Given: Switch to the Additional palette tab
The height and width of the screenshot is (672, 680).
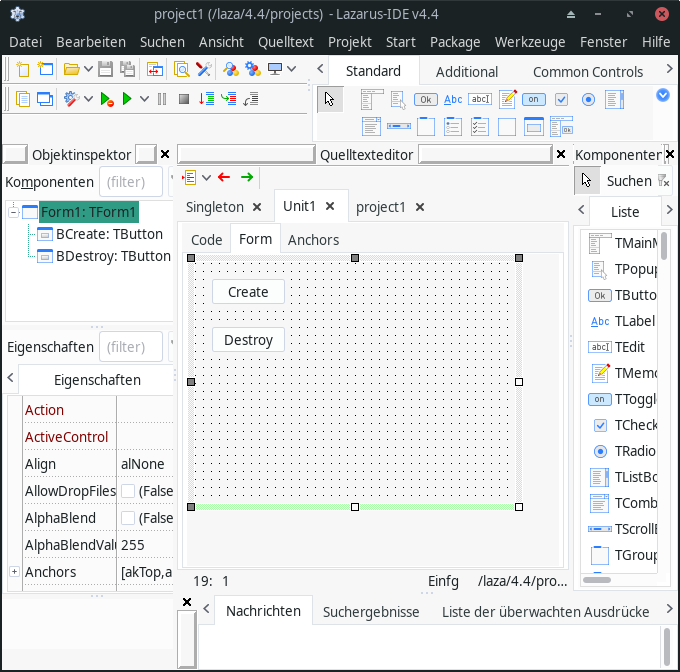Looking at the screenshot, I should coord(466,72).
